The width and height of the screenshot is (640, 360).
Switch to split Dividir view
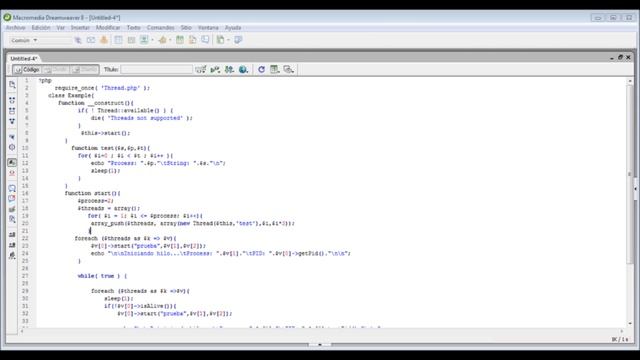pos(56,69)
